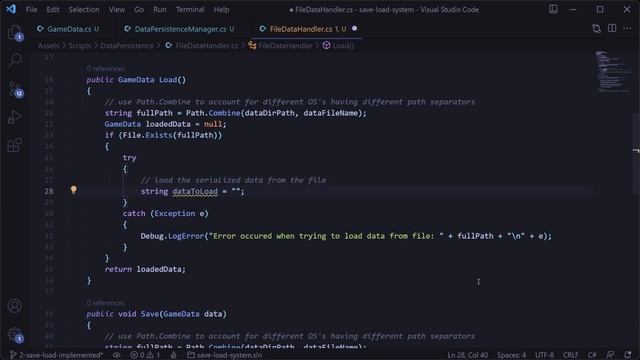Viewport: 640px width, 360px height.
Task: Open the View menu
Action: coord(117,9)
